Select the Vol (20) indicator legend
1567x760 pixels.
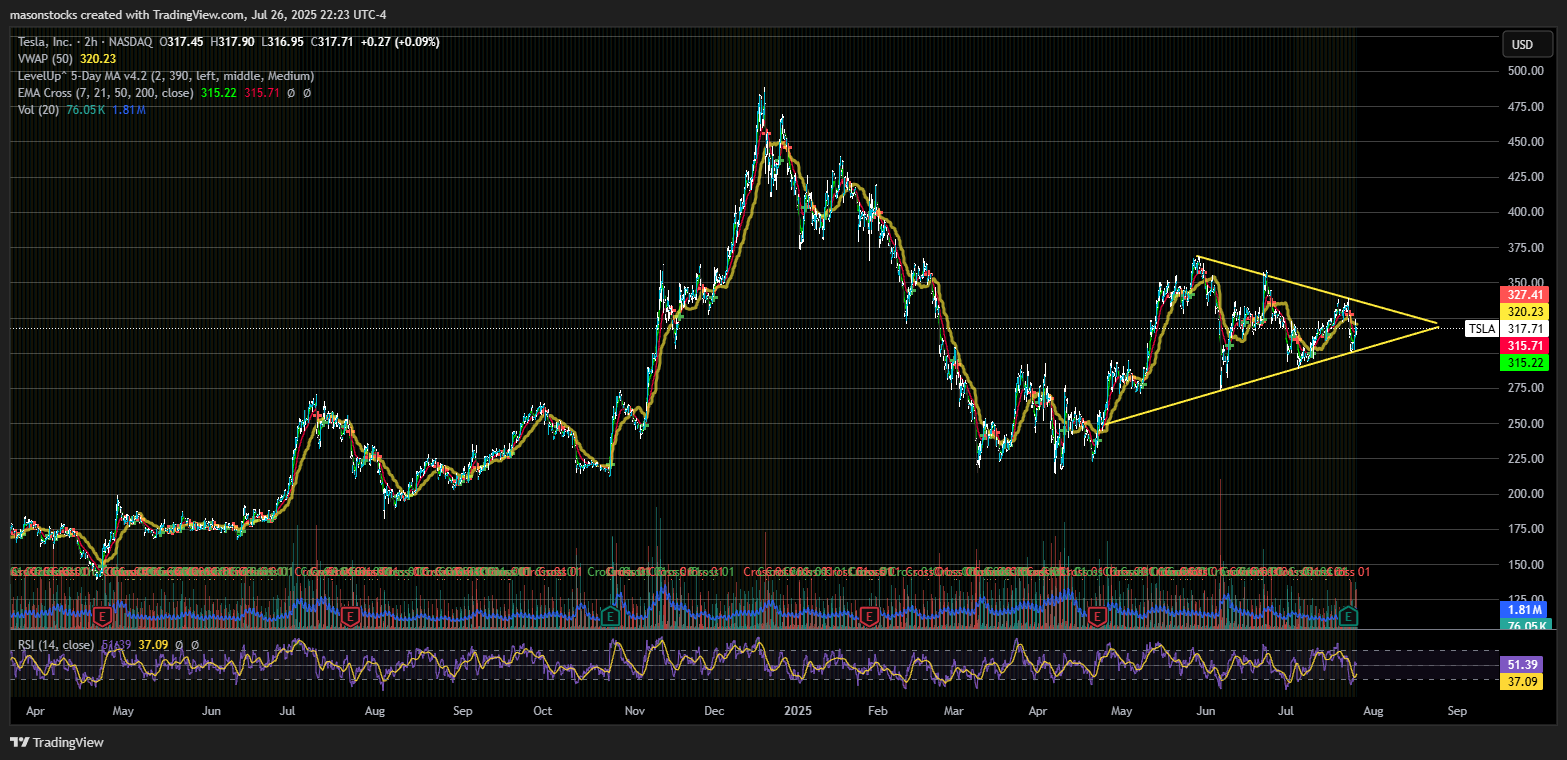coord(39,109)
